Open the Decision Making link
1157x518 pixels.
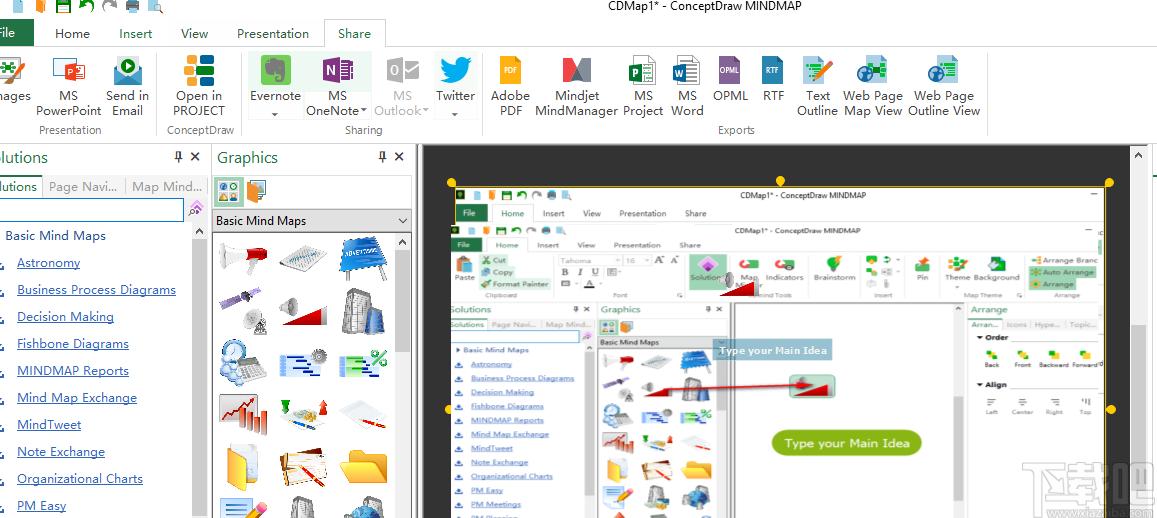point(66,317)
